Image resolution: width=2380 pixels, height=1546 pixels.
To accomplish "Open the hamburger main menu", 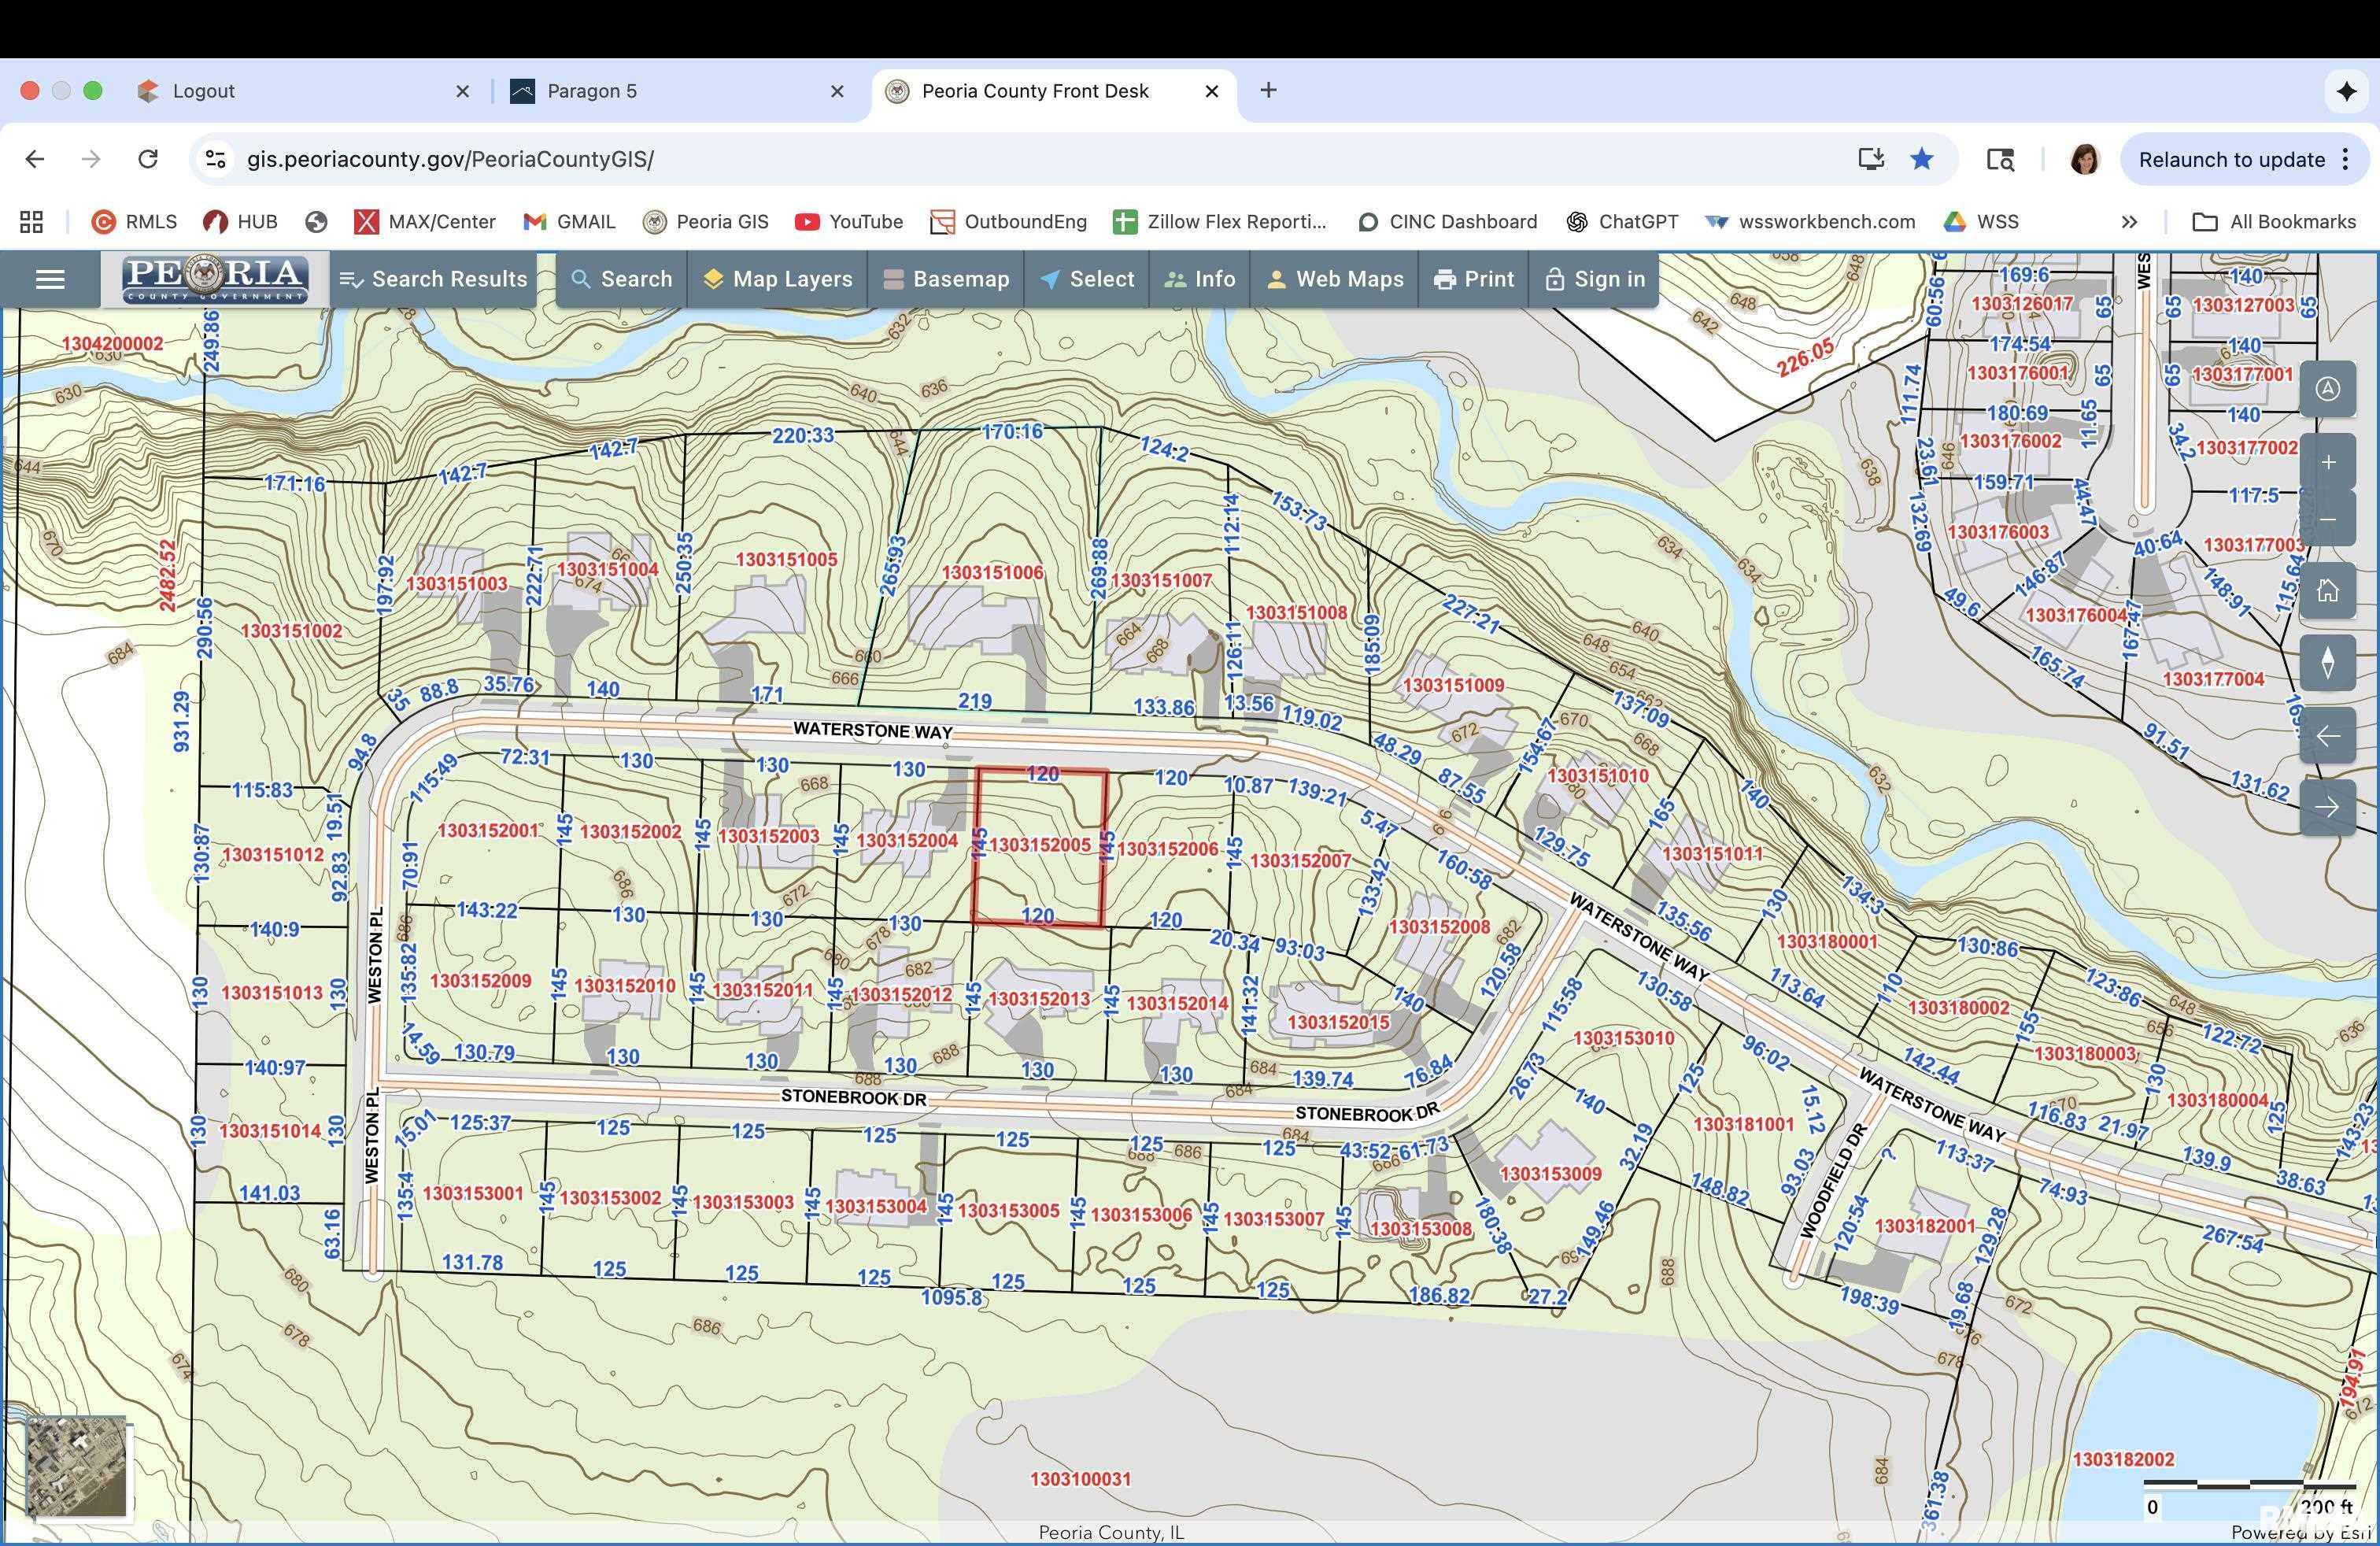I will (50, 279).
